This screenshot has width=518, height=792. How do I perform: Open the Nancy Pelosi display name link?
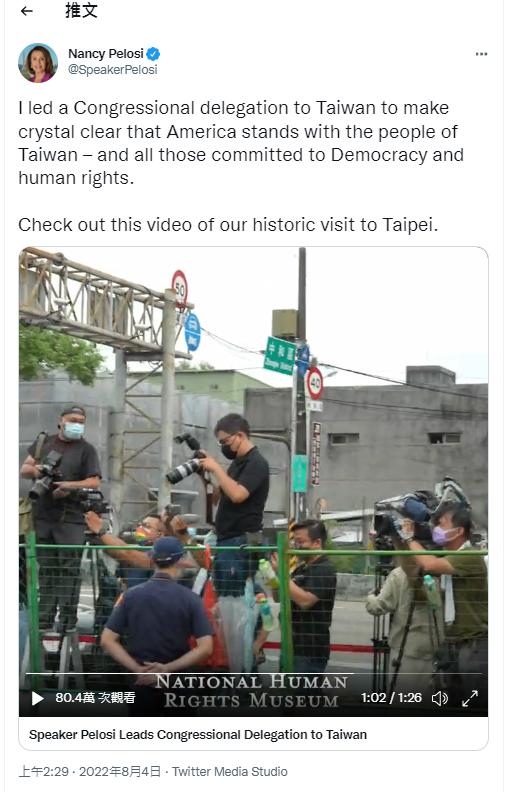point(106,54)
